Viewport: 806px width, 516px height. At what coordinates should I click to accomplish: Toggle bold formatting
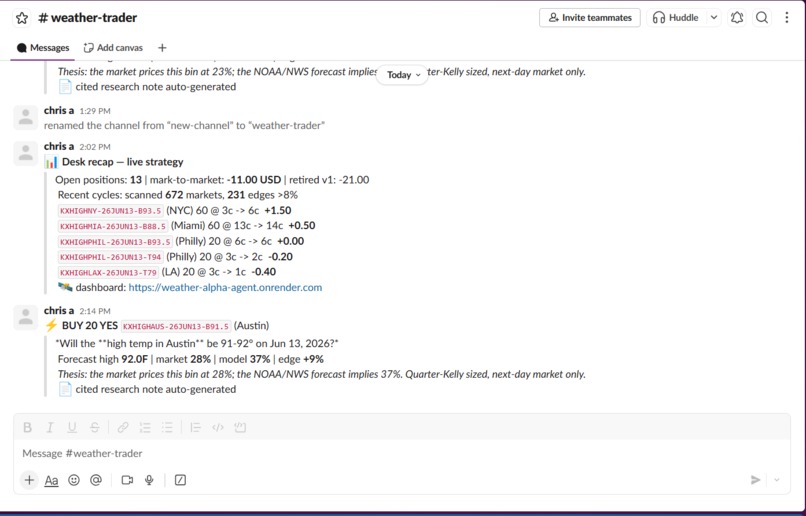point(28,427)
